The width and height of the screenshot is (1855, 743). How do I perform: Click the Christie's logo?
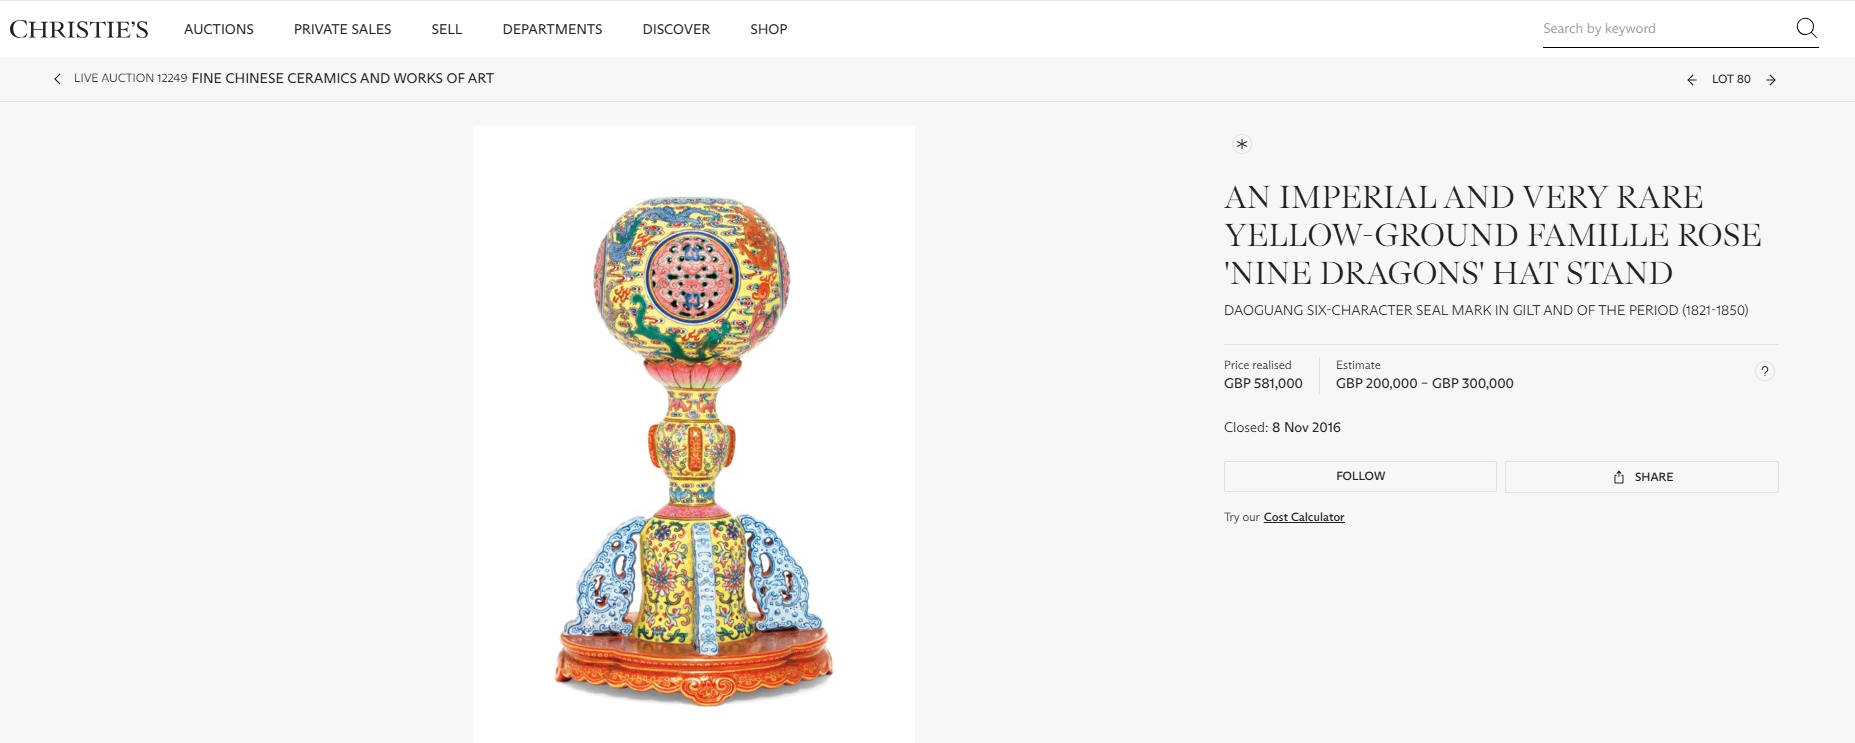[x=77, y=27]
